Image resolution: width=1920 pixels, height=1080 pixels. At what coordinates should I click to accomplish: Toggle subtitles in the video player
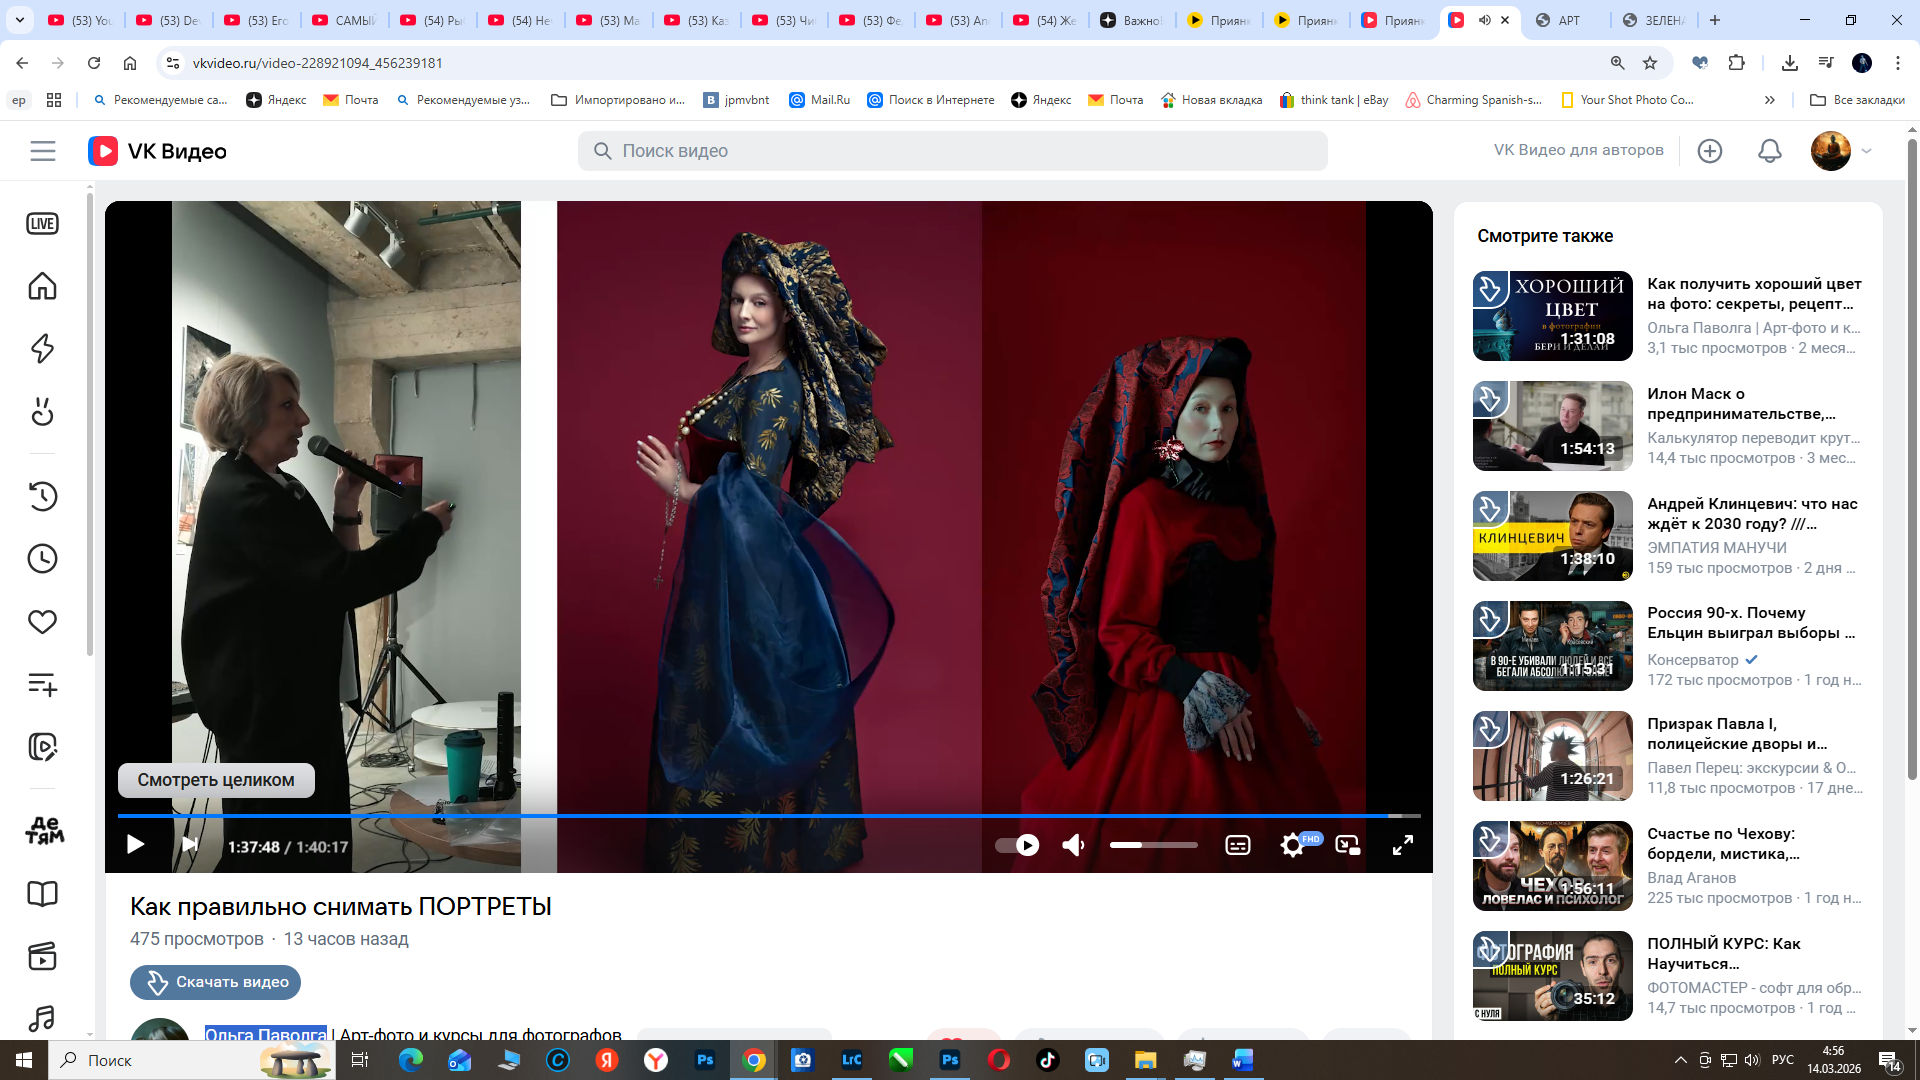pos(1237,846)
